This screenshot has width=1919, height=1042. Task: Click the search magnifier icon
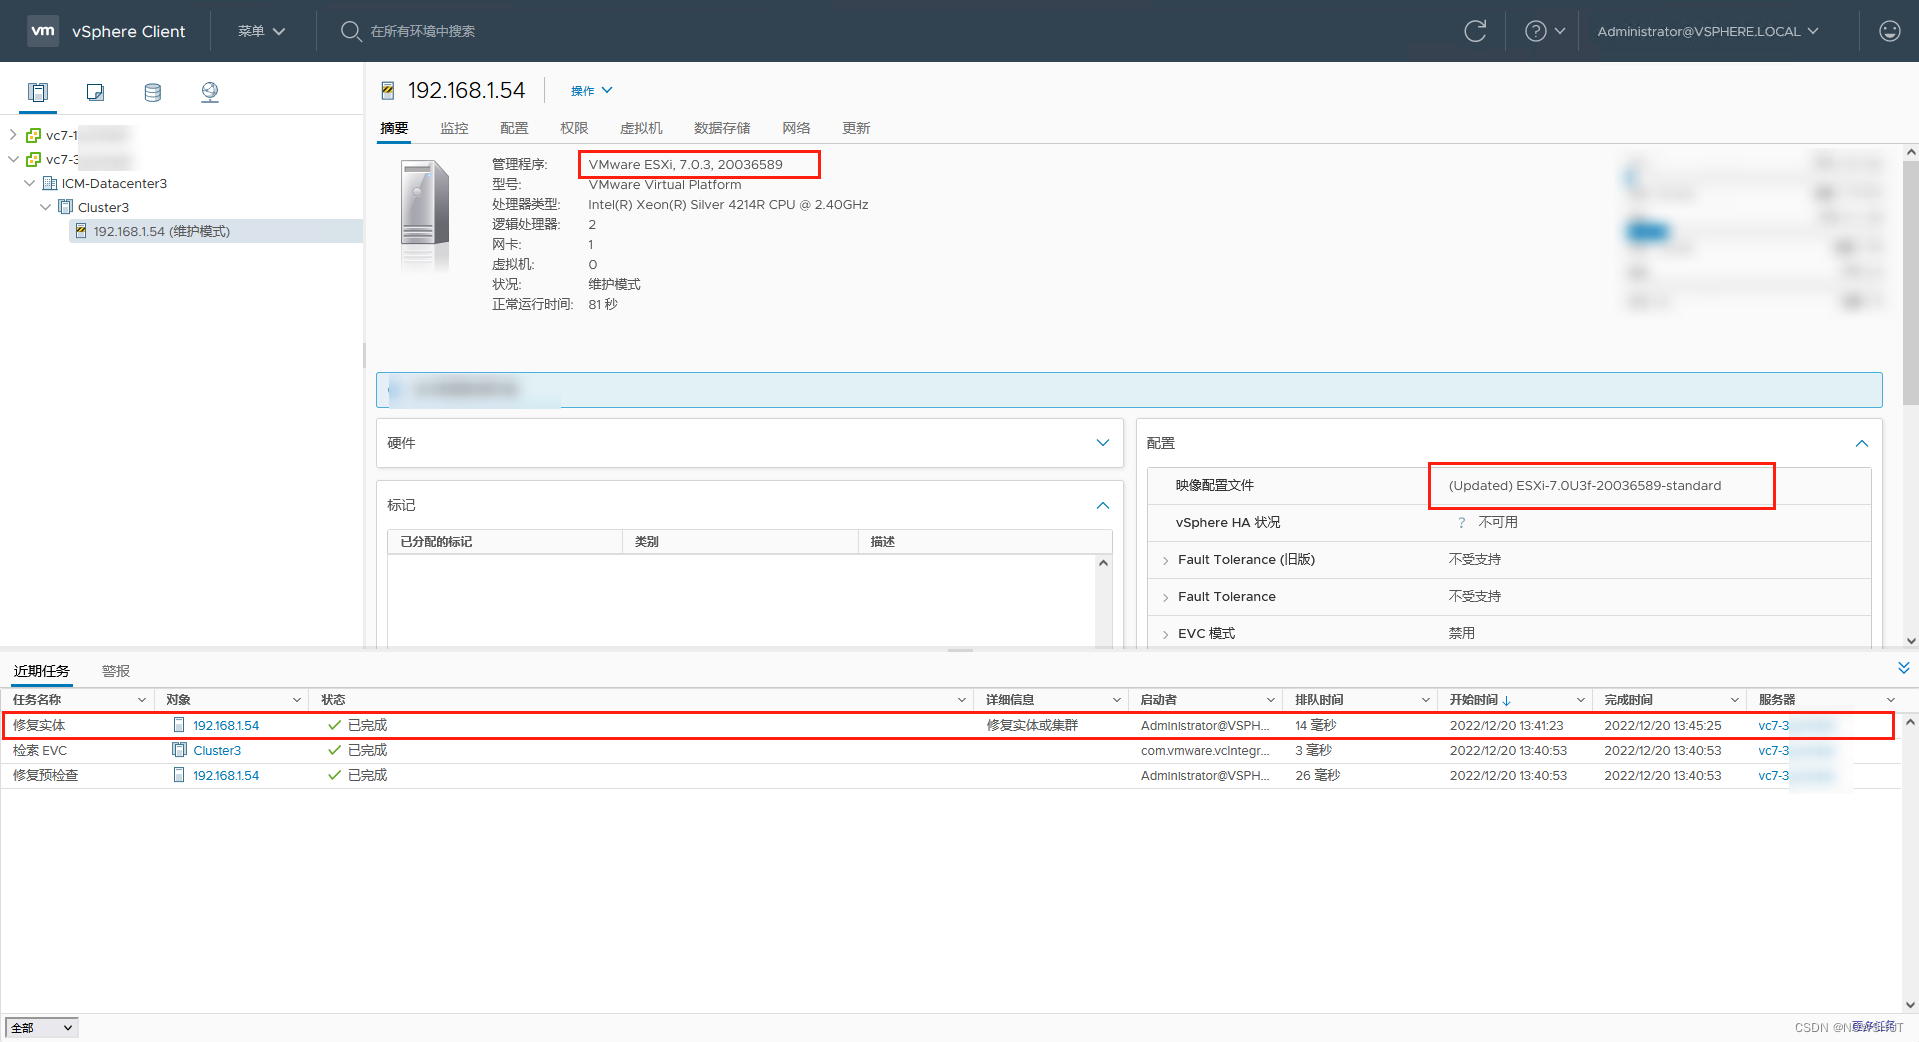[351, 31]
